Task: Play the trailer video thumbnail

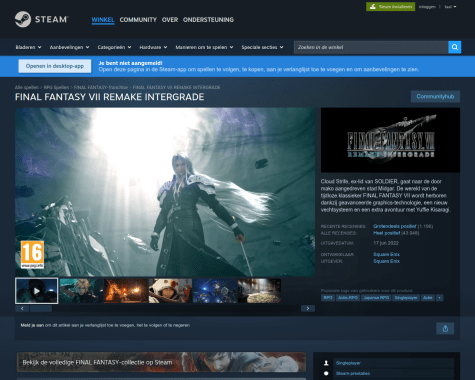Action: pos(36,291)
